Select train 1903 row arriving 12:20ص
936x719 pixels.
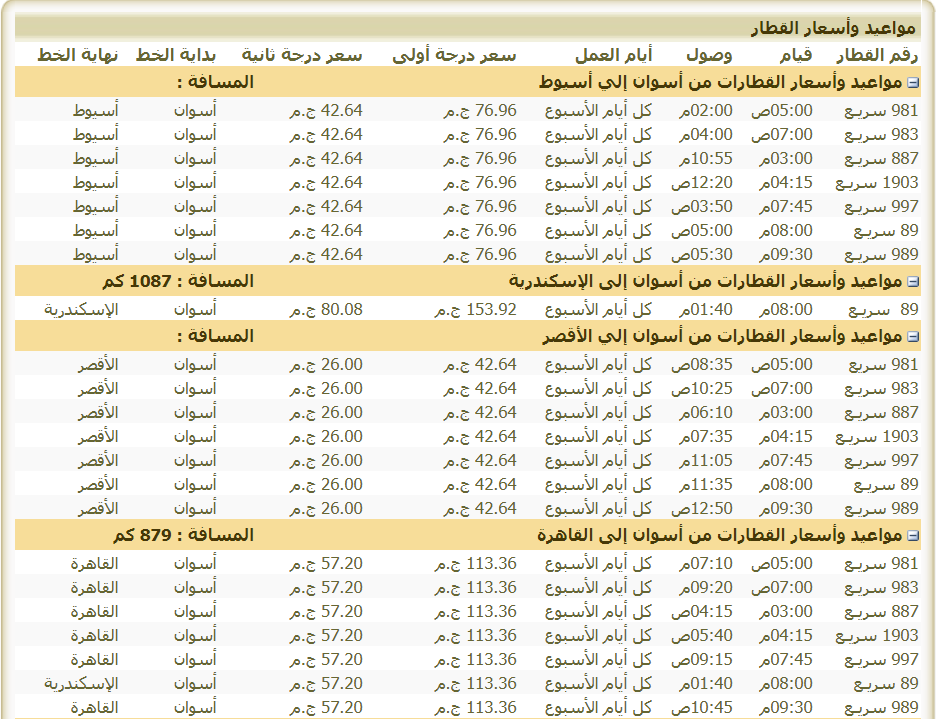(x=468, y=182)
